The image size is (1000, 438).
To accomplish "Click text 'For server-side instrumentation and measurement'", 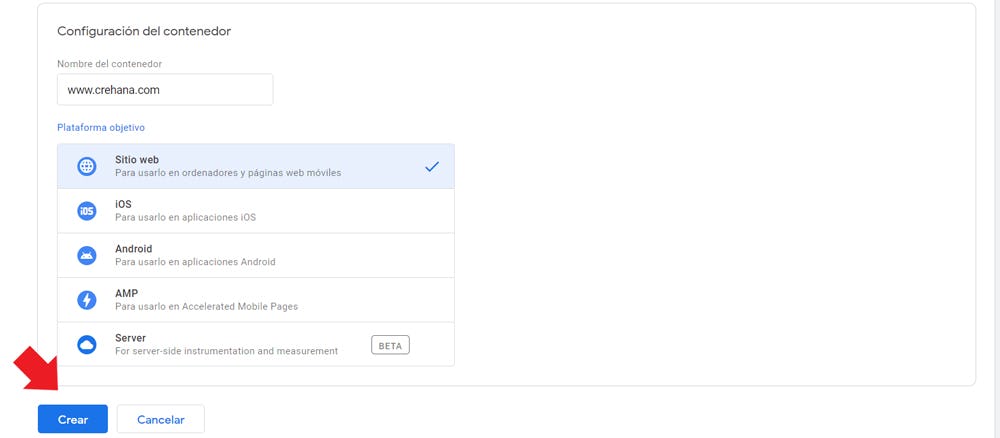I will [226, 351].
